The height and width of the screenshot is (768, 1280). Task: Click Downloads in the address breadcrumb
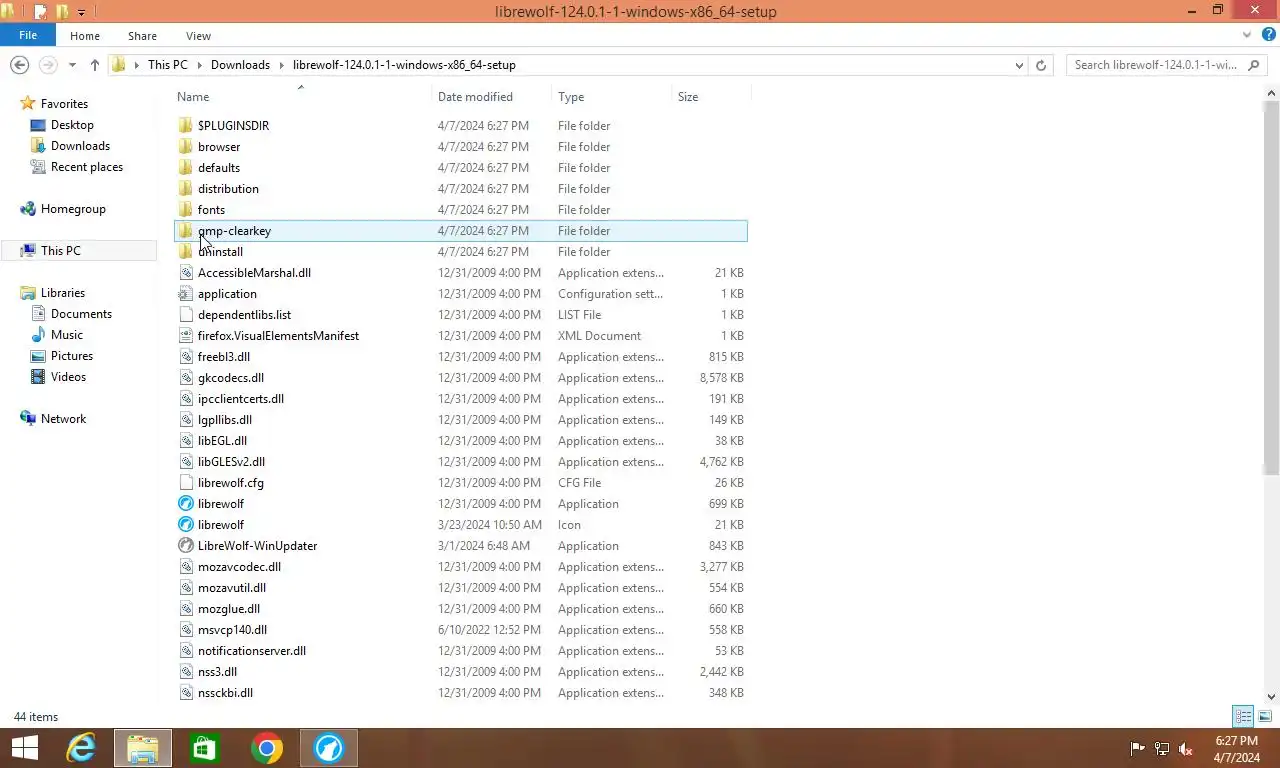(x=240, y=65)
